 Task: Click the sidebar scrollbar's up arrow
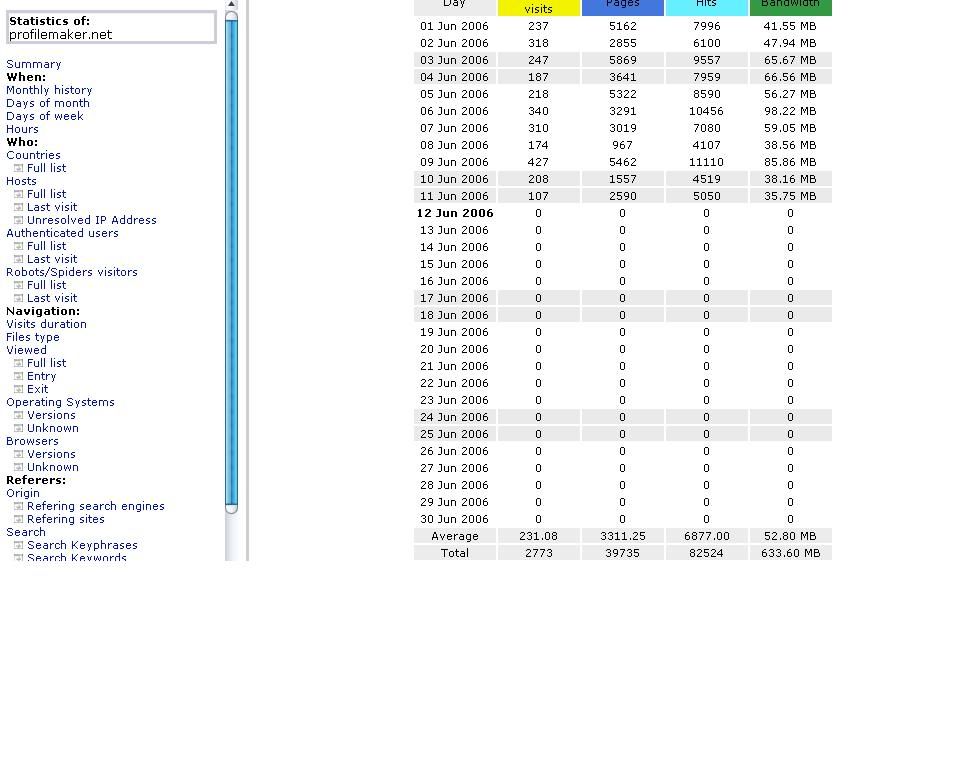pos(231,4)
